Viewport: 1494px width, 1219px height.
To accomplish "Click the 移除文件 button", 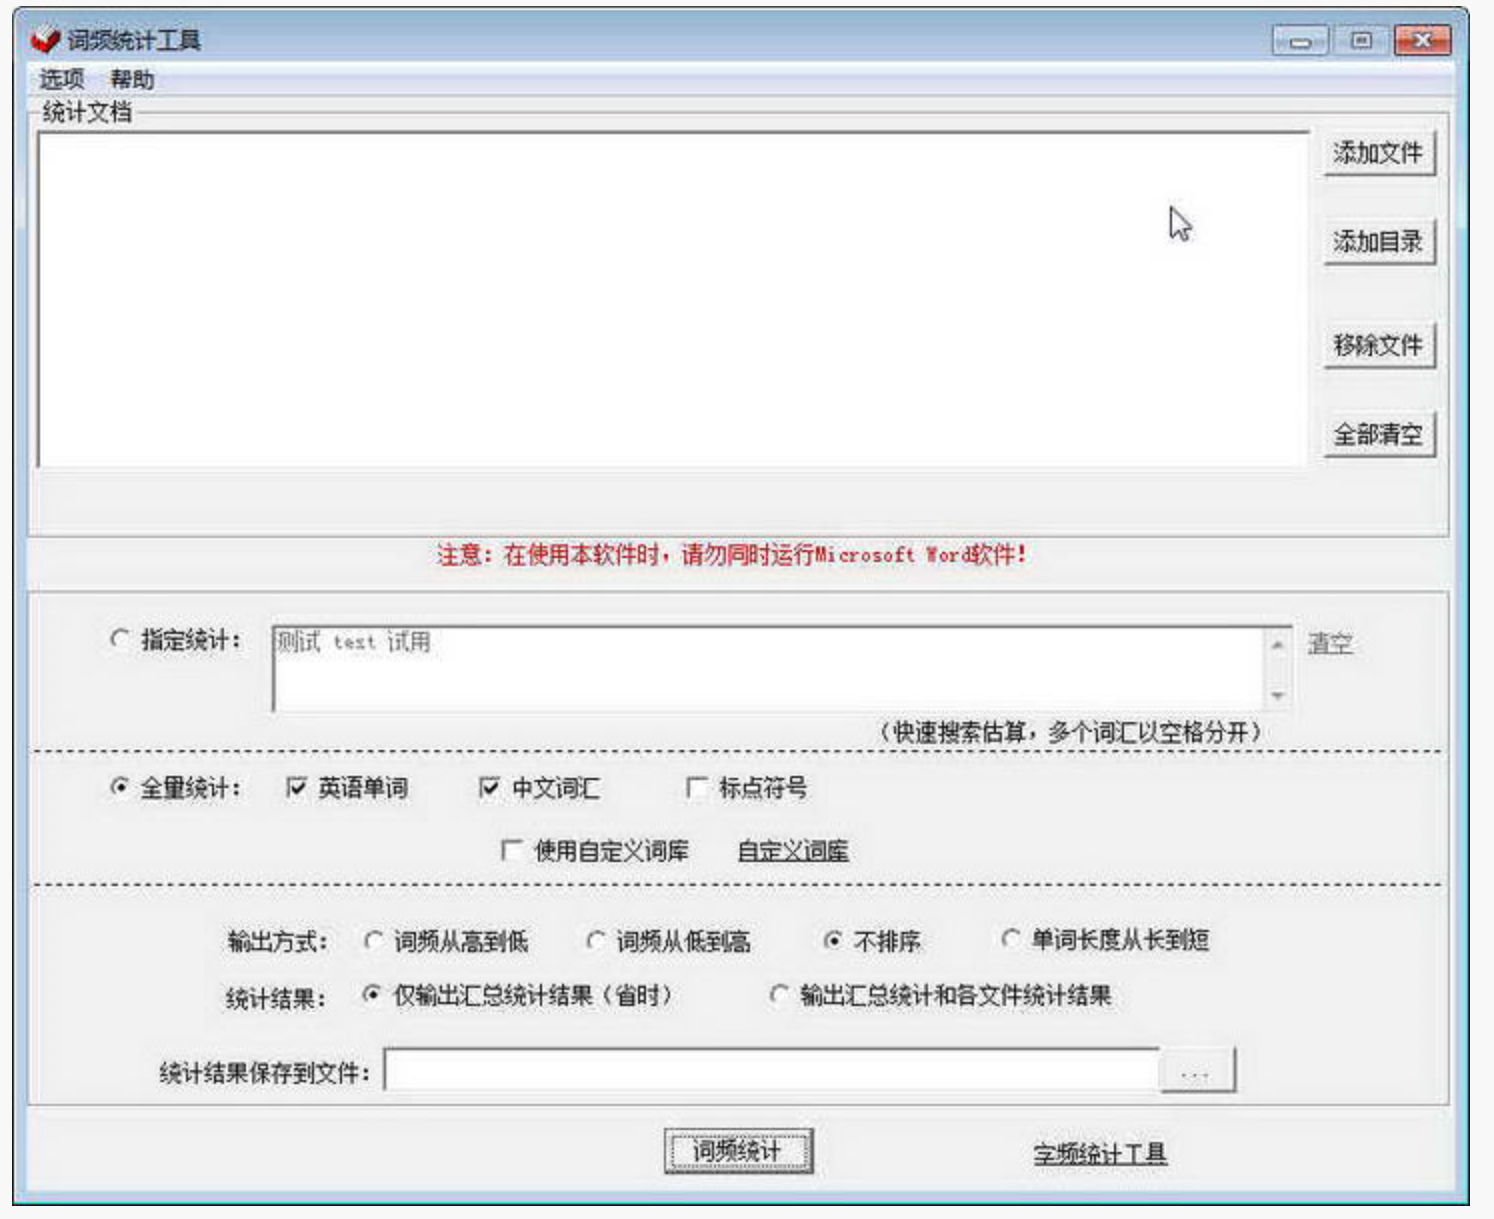I will [1378, 345].
